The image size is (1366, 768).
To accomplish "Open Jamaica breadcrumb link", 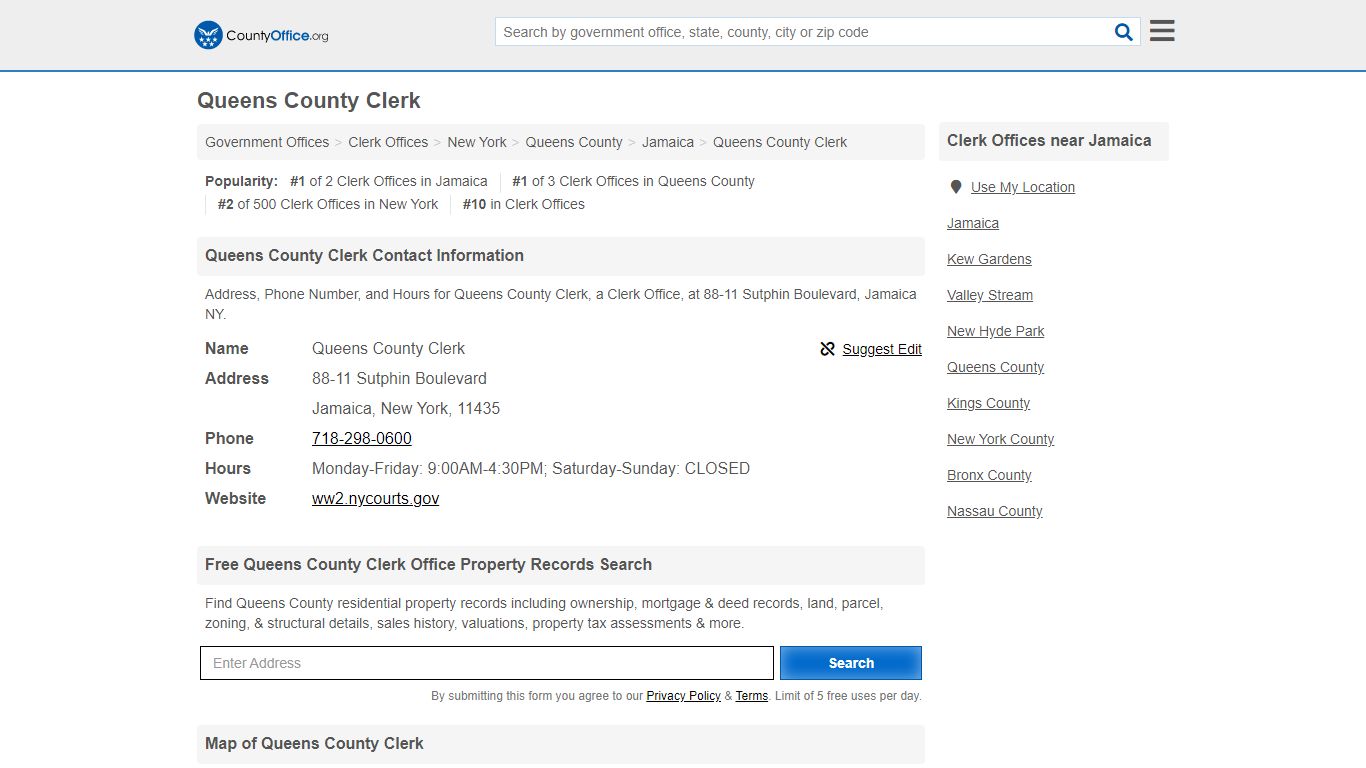I will point(668,142).
